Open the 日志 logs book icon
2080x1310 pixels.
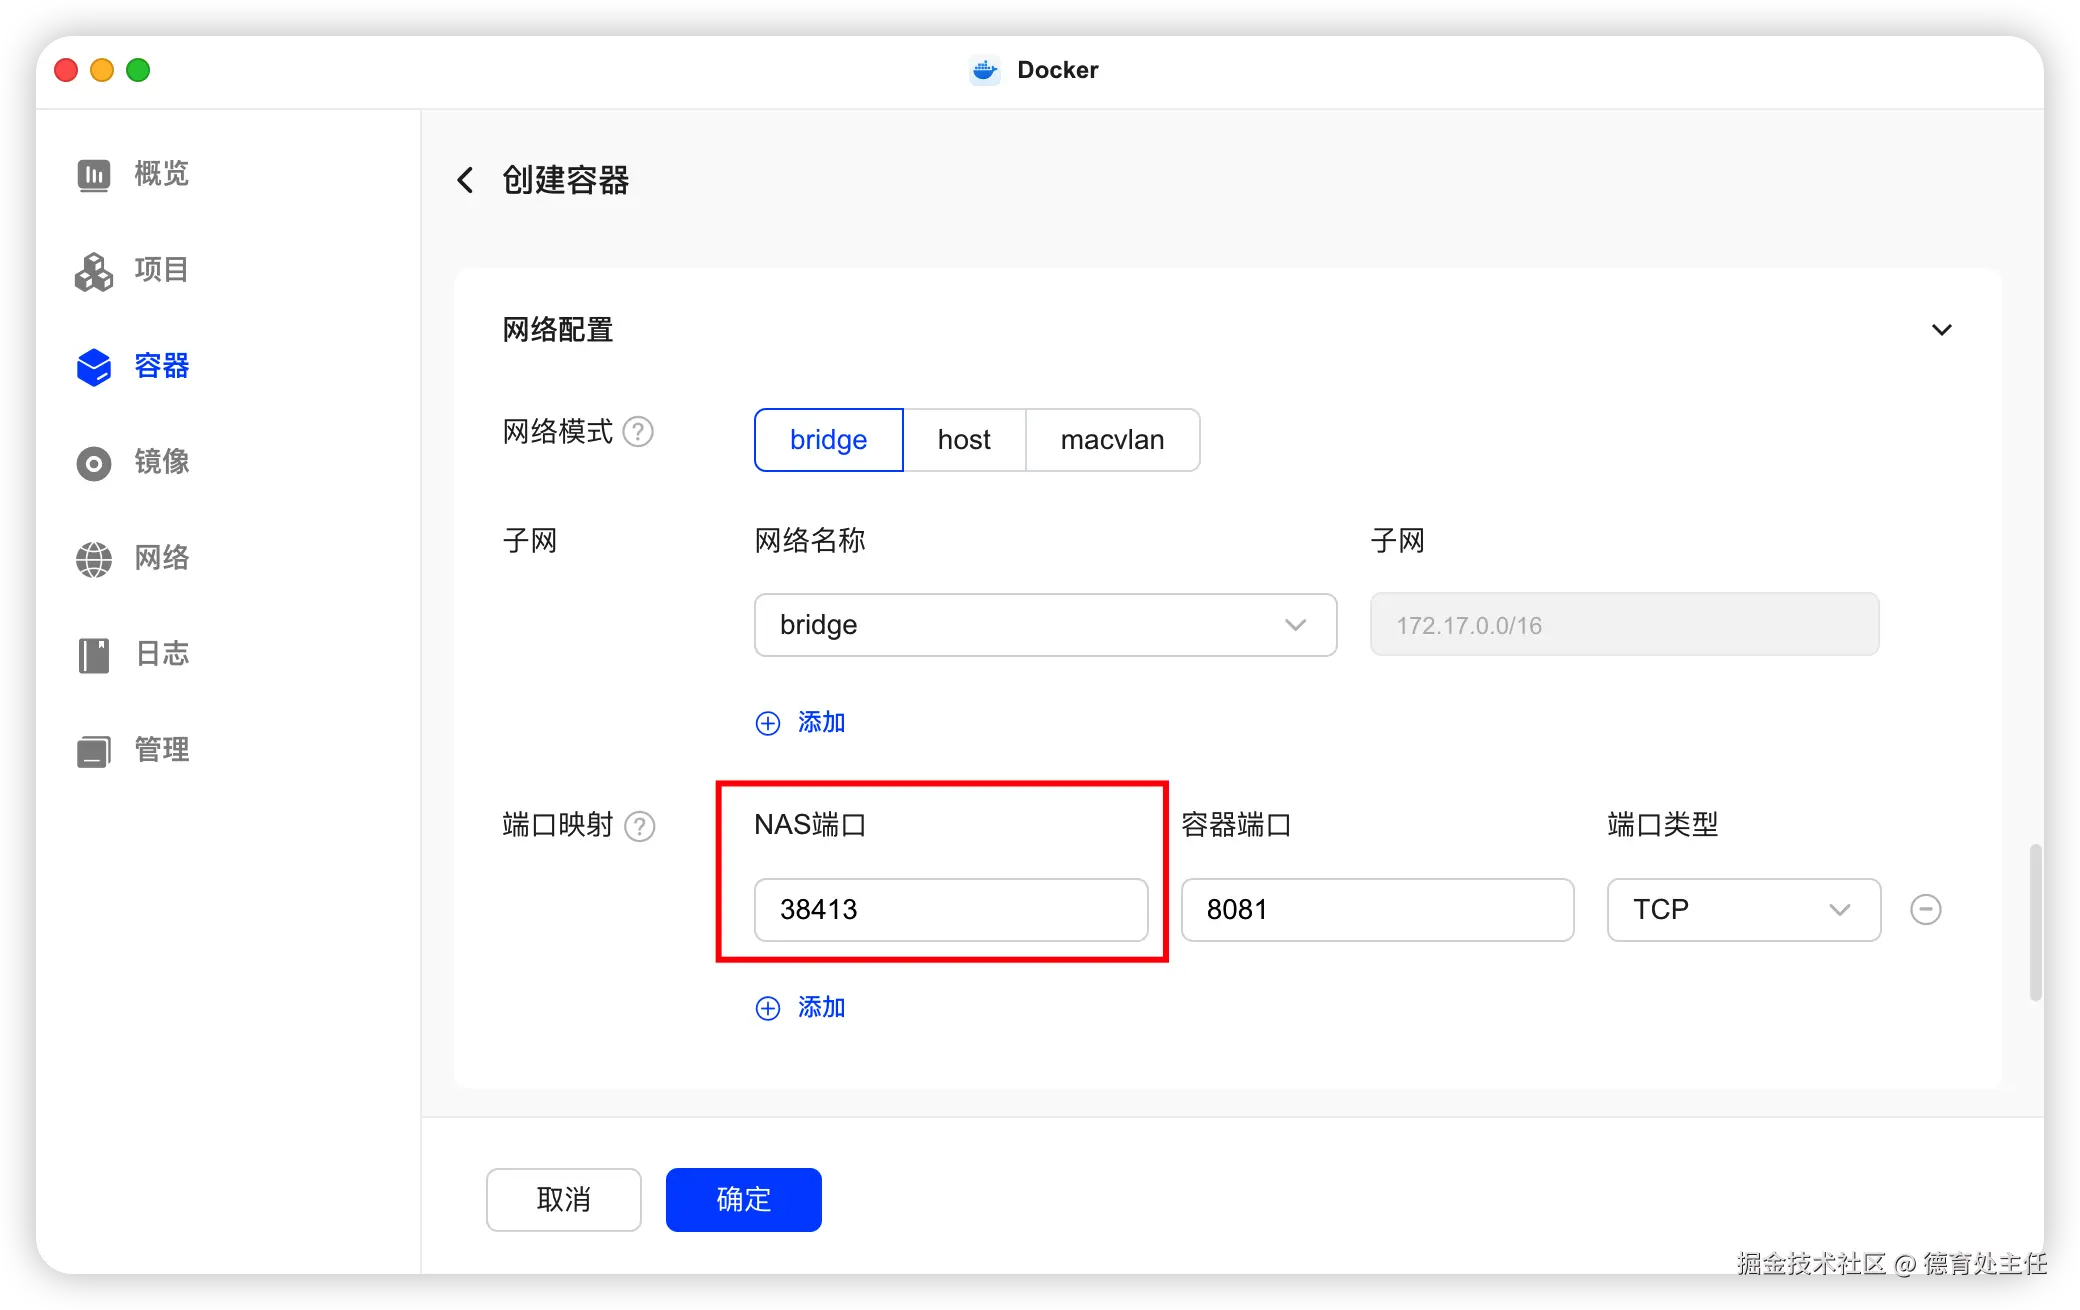[x=94, y=655]
